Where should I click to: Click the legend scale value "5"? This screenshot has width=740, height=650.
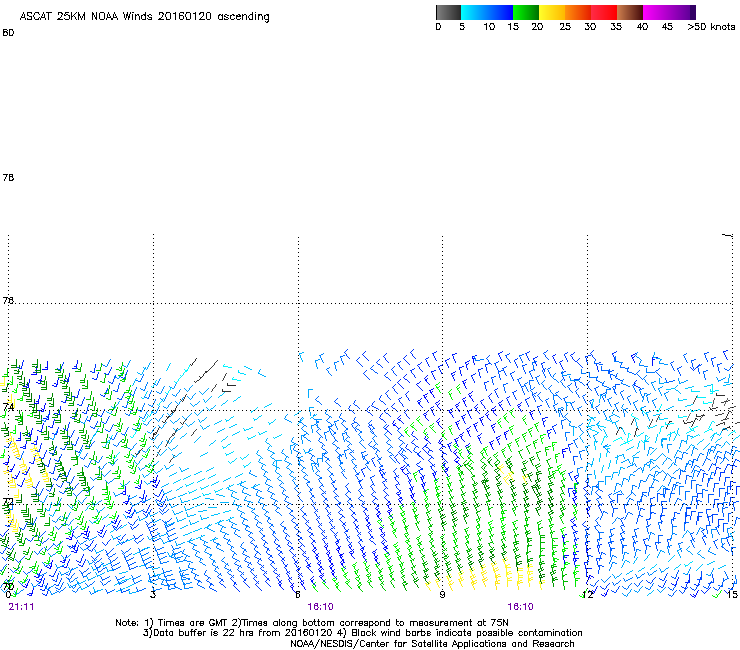tap(462, 27)
